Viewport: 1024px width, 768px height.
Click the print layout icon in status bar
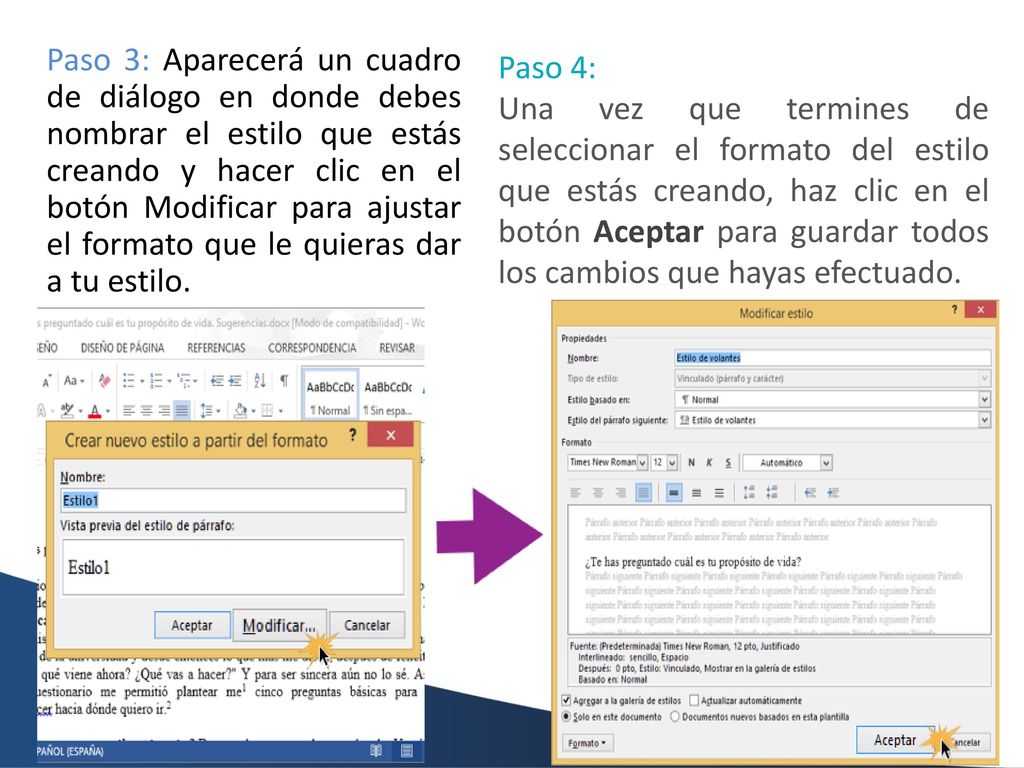tap(407, 751)
